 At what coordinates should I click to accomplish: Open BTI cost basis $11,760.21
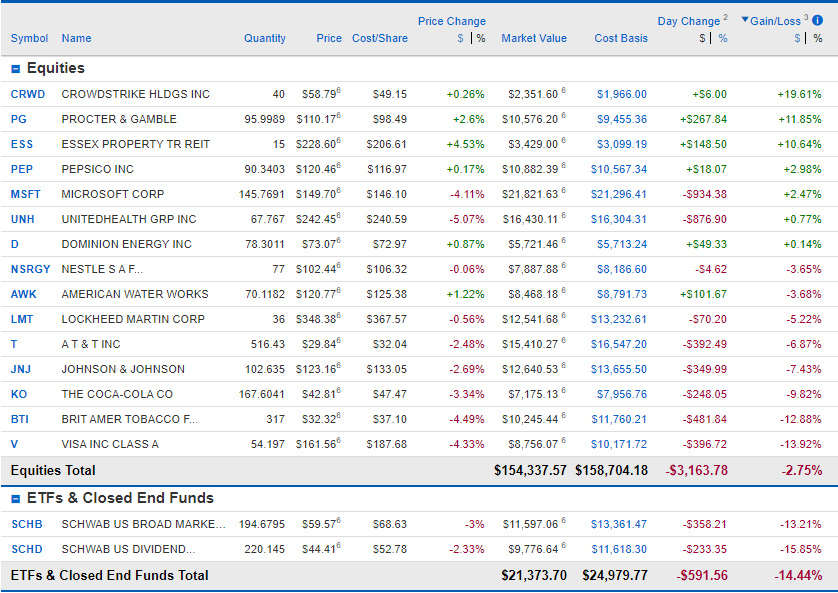click(x=619, y=419)
